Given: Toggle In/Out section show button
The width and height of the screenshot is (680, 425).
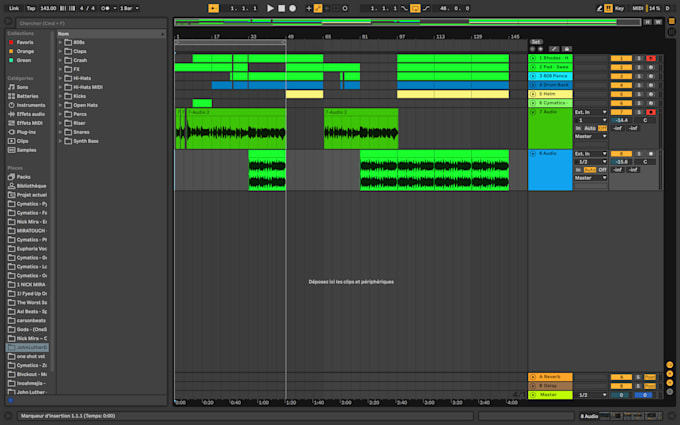Looking at the screenshot, I should tap(670, 365).
